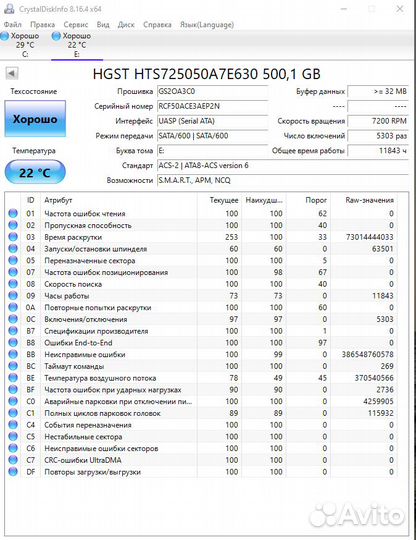The width and height of the screenshot is (416, 540).
Task: Select attribute text Время раскрутки
Action: click(x=73, y=237)
